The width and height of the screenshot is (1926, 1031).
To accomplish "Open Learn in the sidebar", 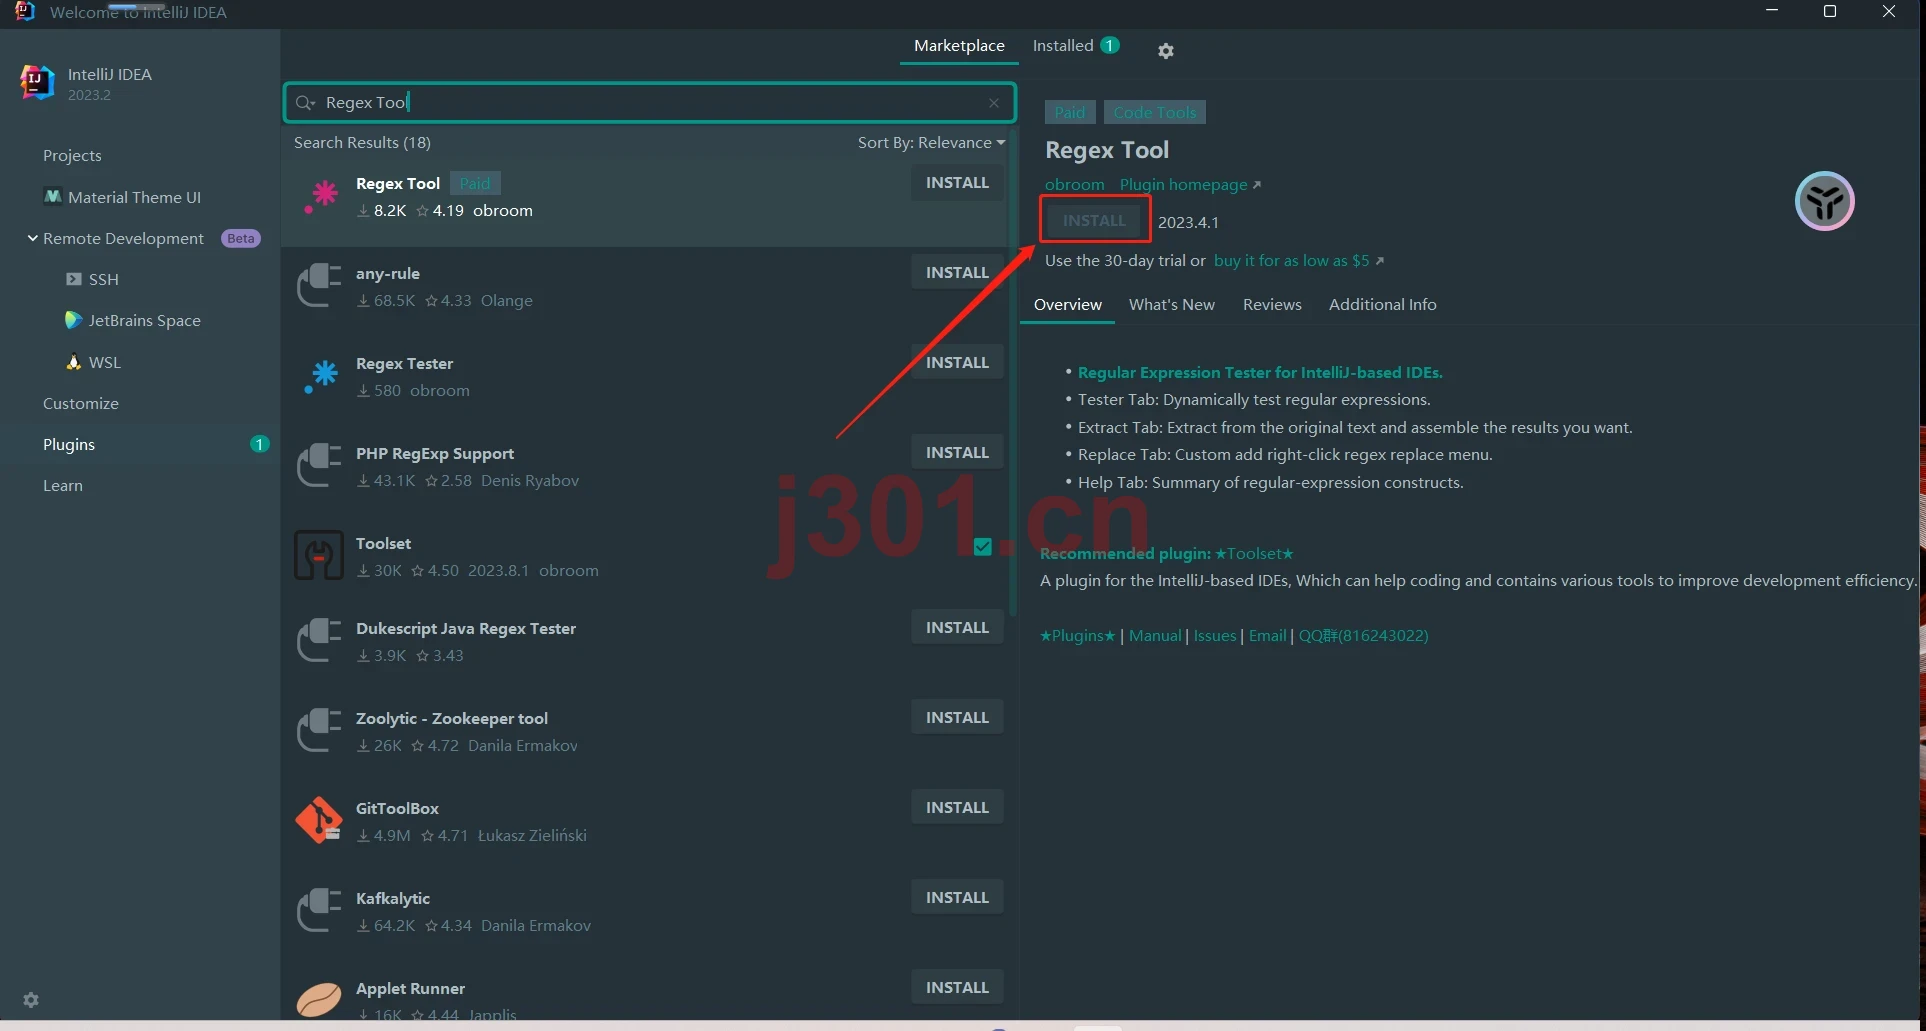I will click(63, 486).
